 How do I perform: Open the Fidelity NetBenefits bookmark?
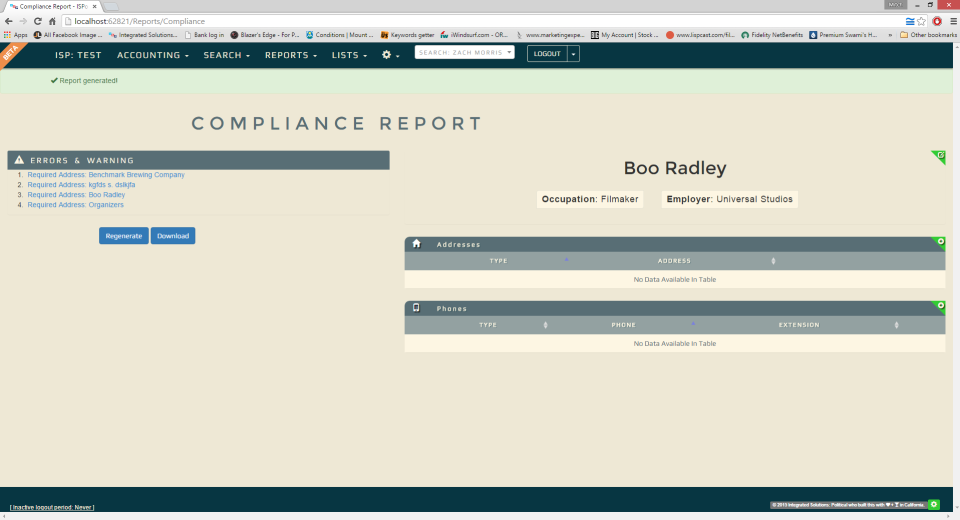[x=772, y=35]
